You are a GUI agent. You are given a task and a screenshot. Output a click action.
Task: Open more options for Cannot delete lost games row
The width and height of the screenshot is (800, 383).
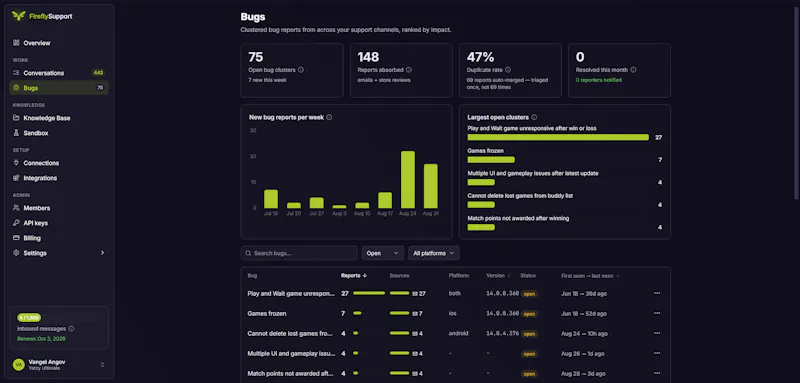click(x=657, y=333)
